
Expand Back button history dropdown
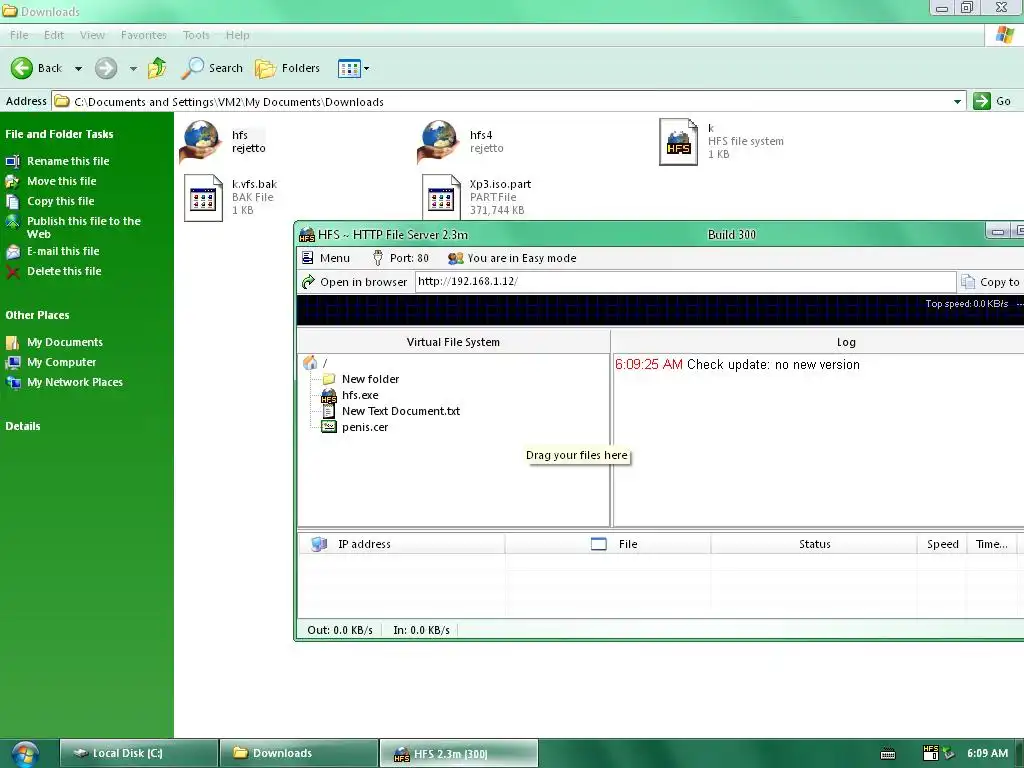coord(78,69)
